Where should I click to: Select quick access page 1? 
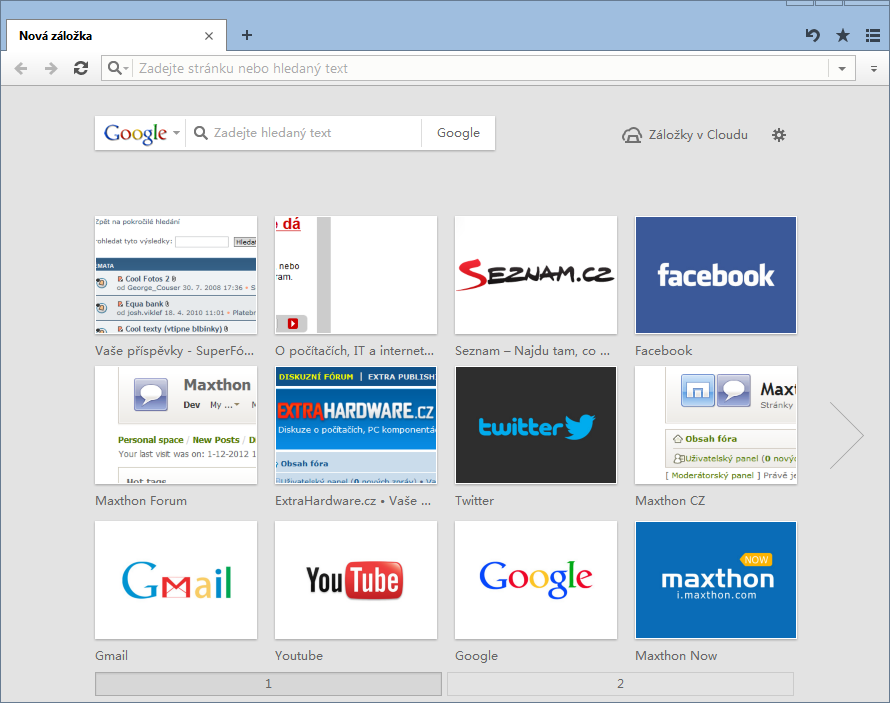(x=268, y=684)
